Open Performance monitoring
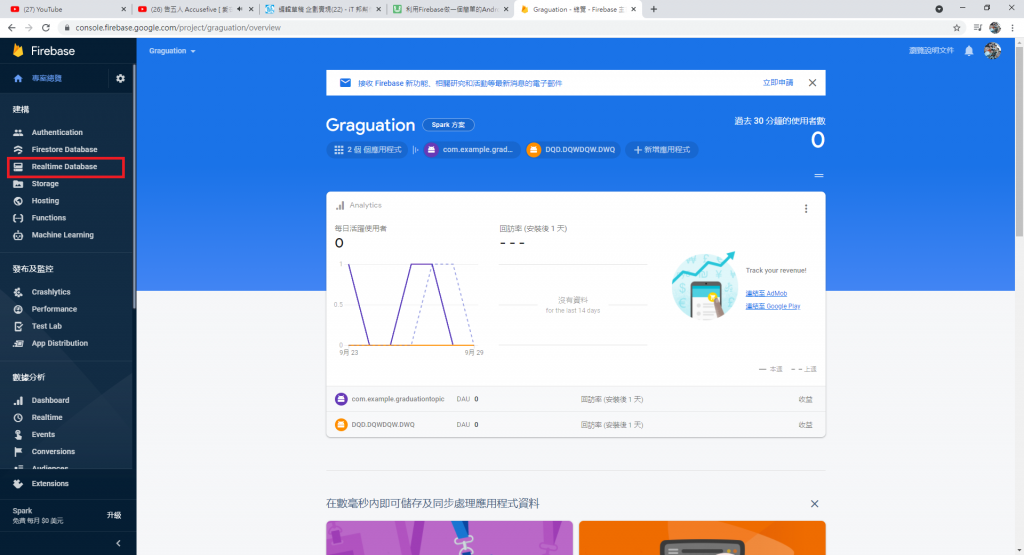Image resolution: width=1024 pixels, height=555 pixels. (54, 309)
